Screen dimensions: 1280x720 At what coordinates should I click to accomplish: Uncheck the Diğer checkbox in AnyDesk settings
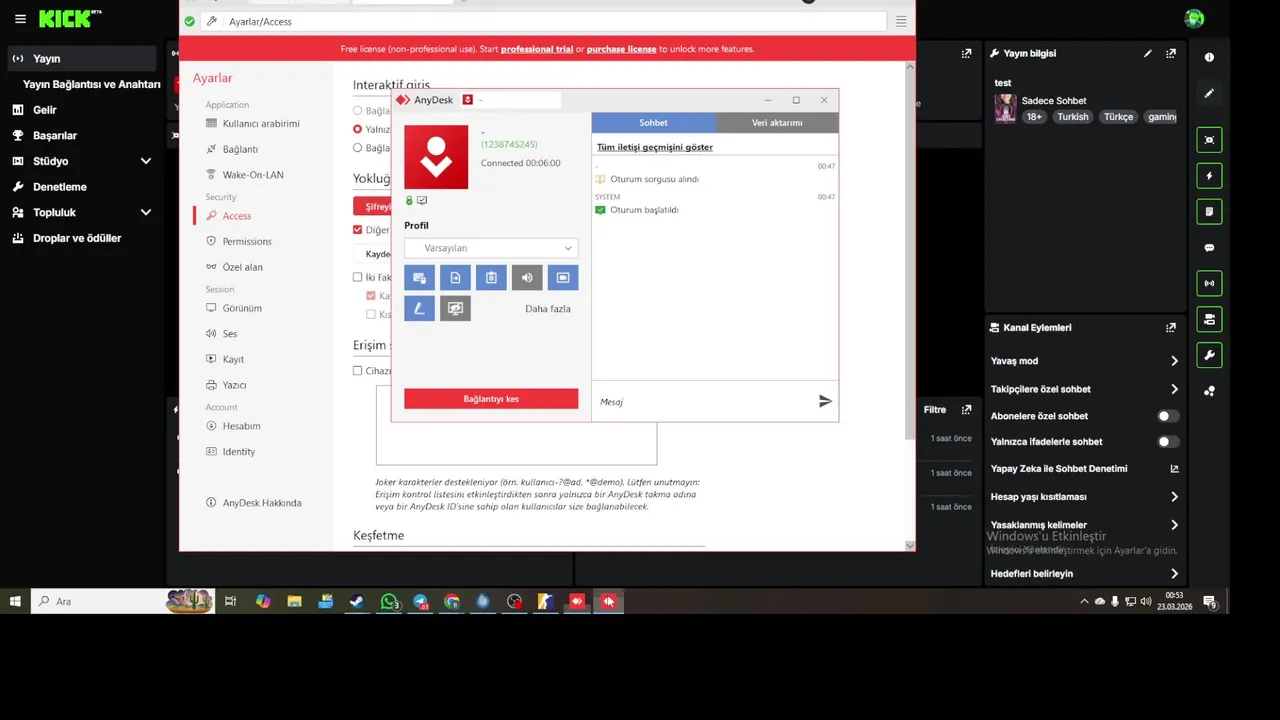pos(357,230)
